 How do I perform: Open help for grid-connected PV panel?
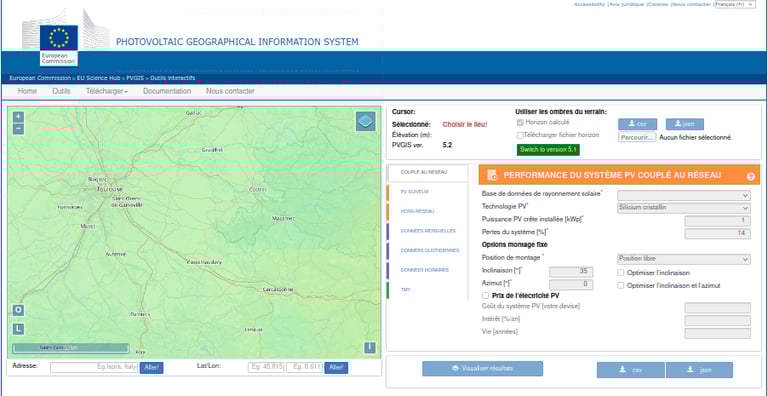(x=750, y=176)
